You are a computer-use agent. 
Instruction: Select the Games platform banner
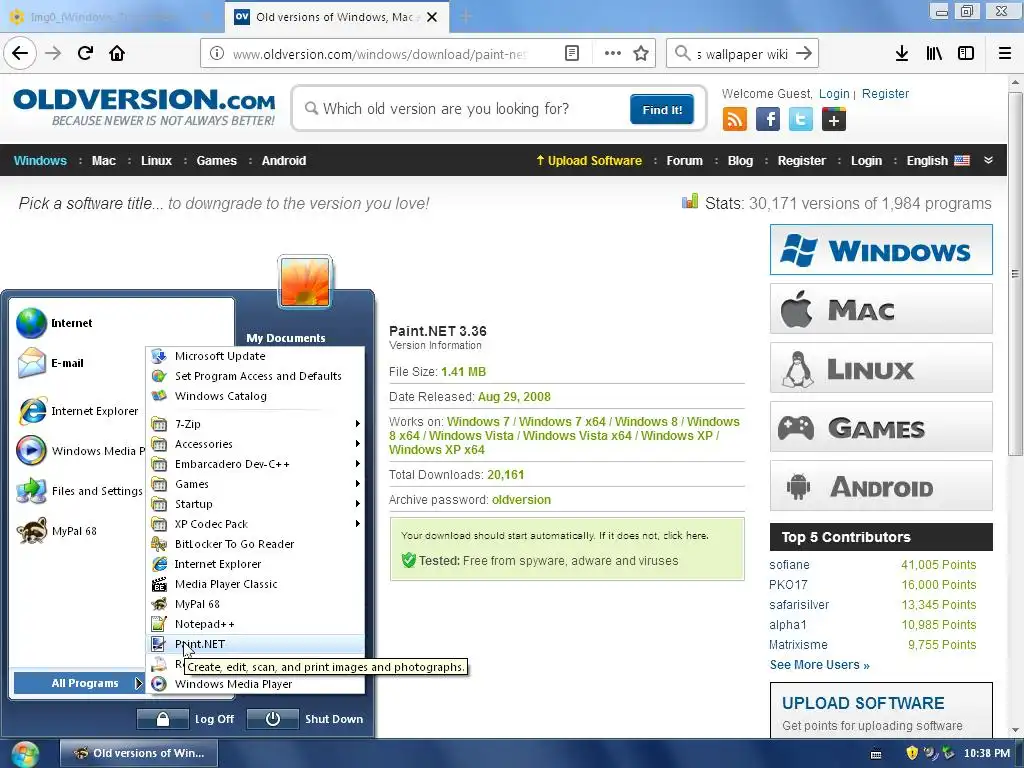881,427
